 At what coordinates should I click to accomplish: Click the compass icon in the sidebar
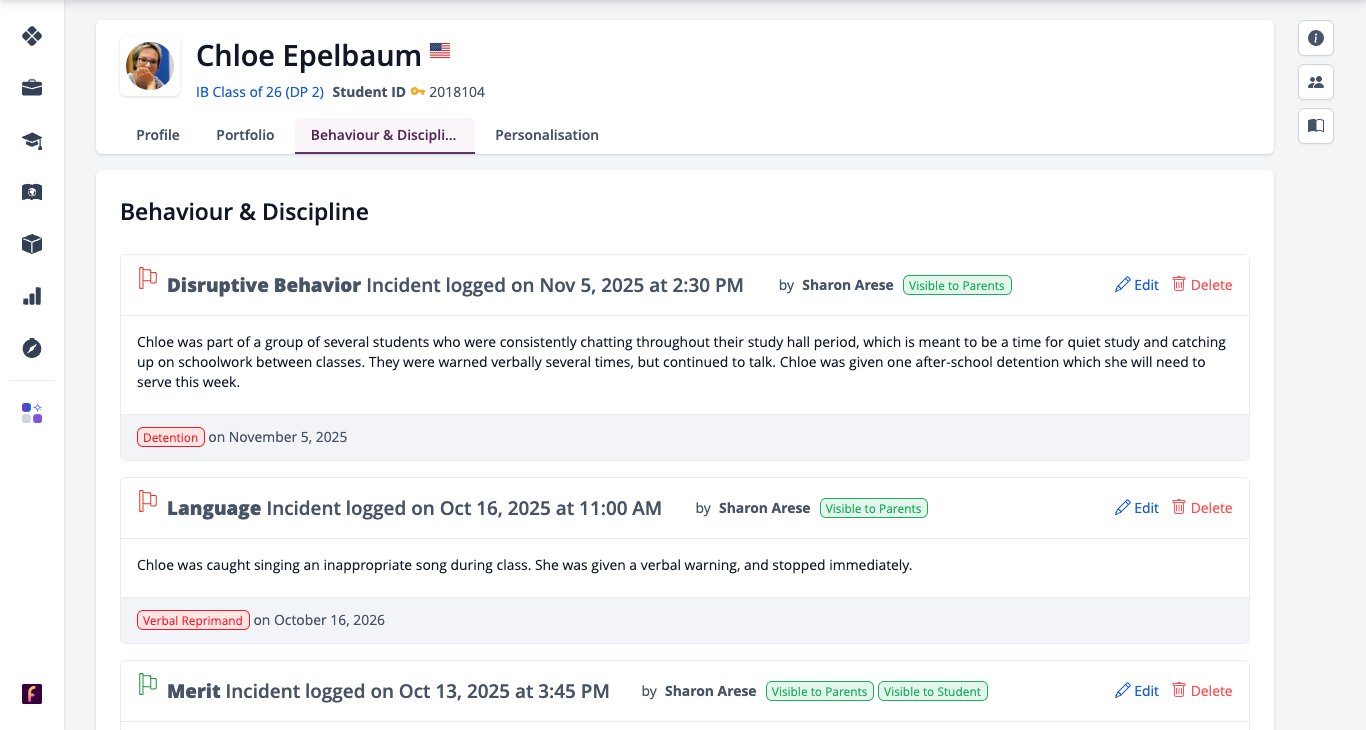(32, 348)
